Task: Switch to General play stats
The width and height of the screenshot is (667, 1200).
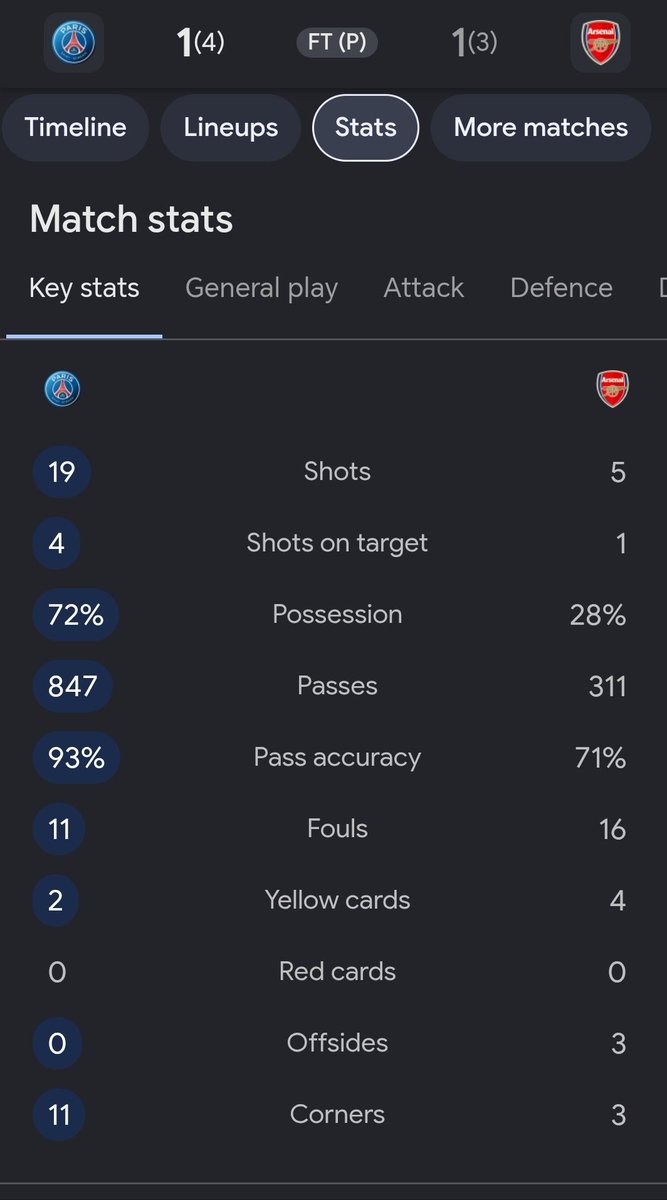Action: click(x=262, y=288)
